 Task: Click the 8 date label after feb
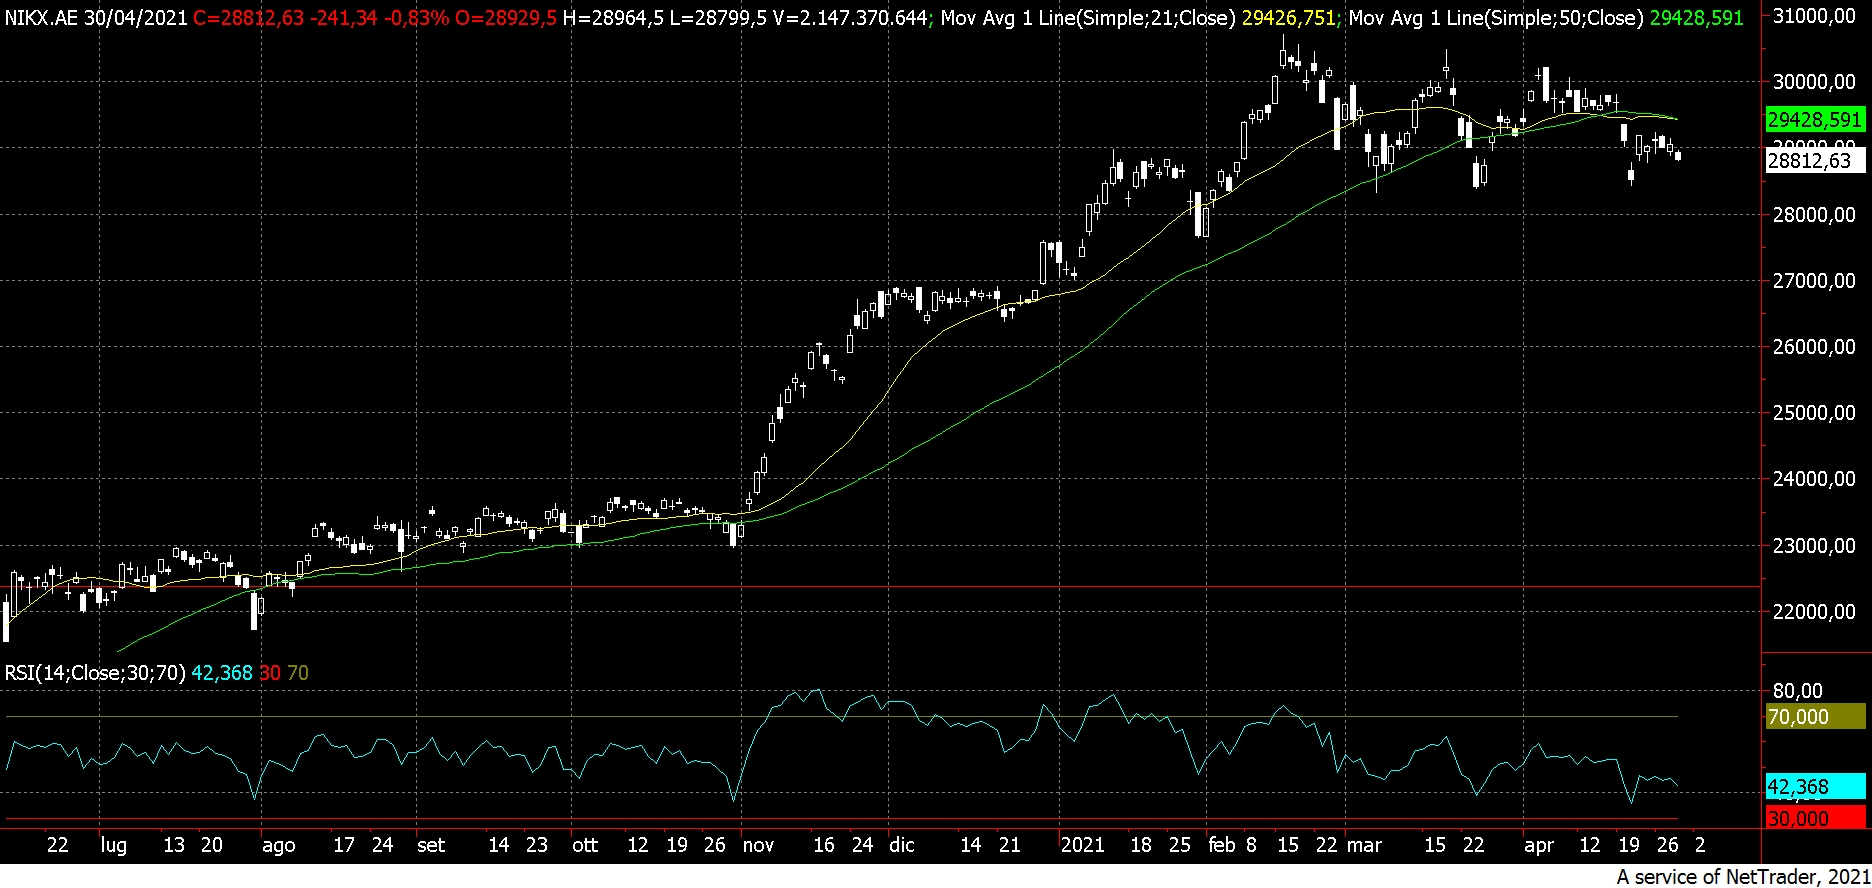(x=1251, y=845)
